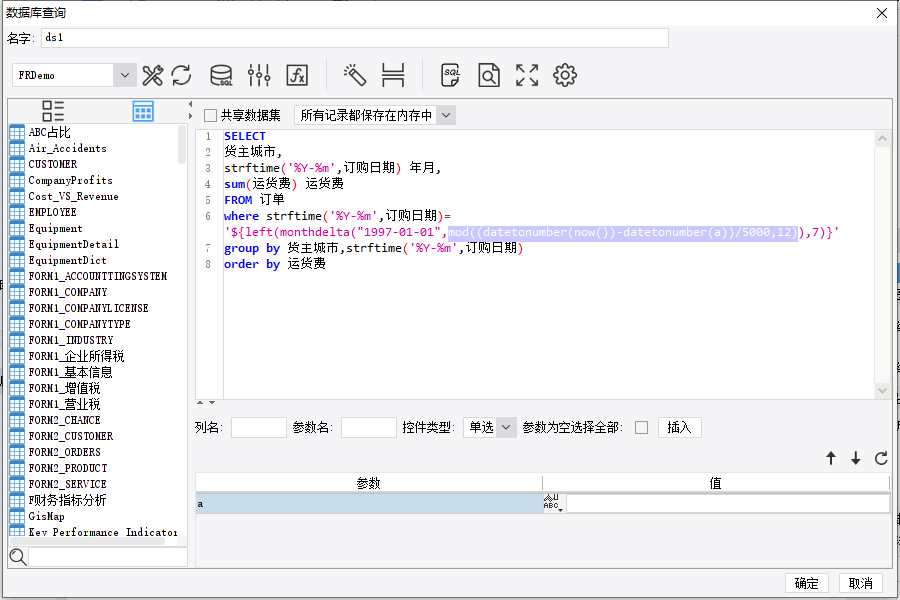Image resolution: width=900 pixels, height=600 pixels.
Task: Click the database connection tools icon
Action: pos(152,75)
